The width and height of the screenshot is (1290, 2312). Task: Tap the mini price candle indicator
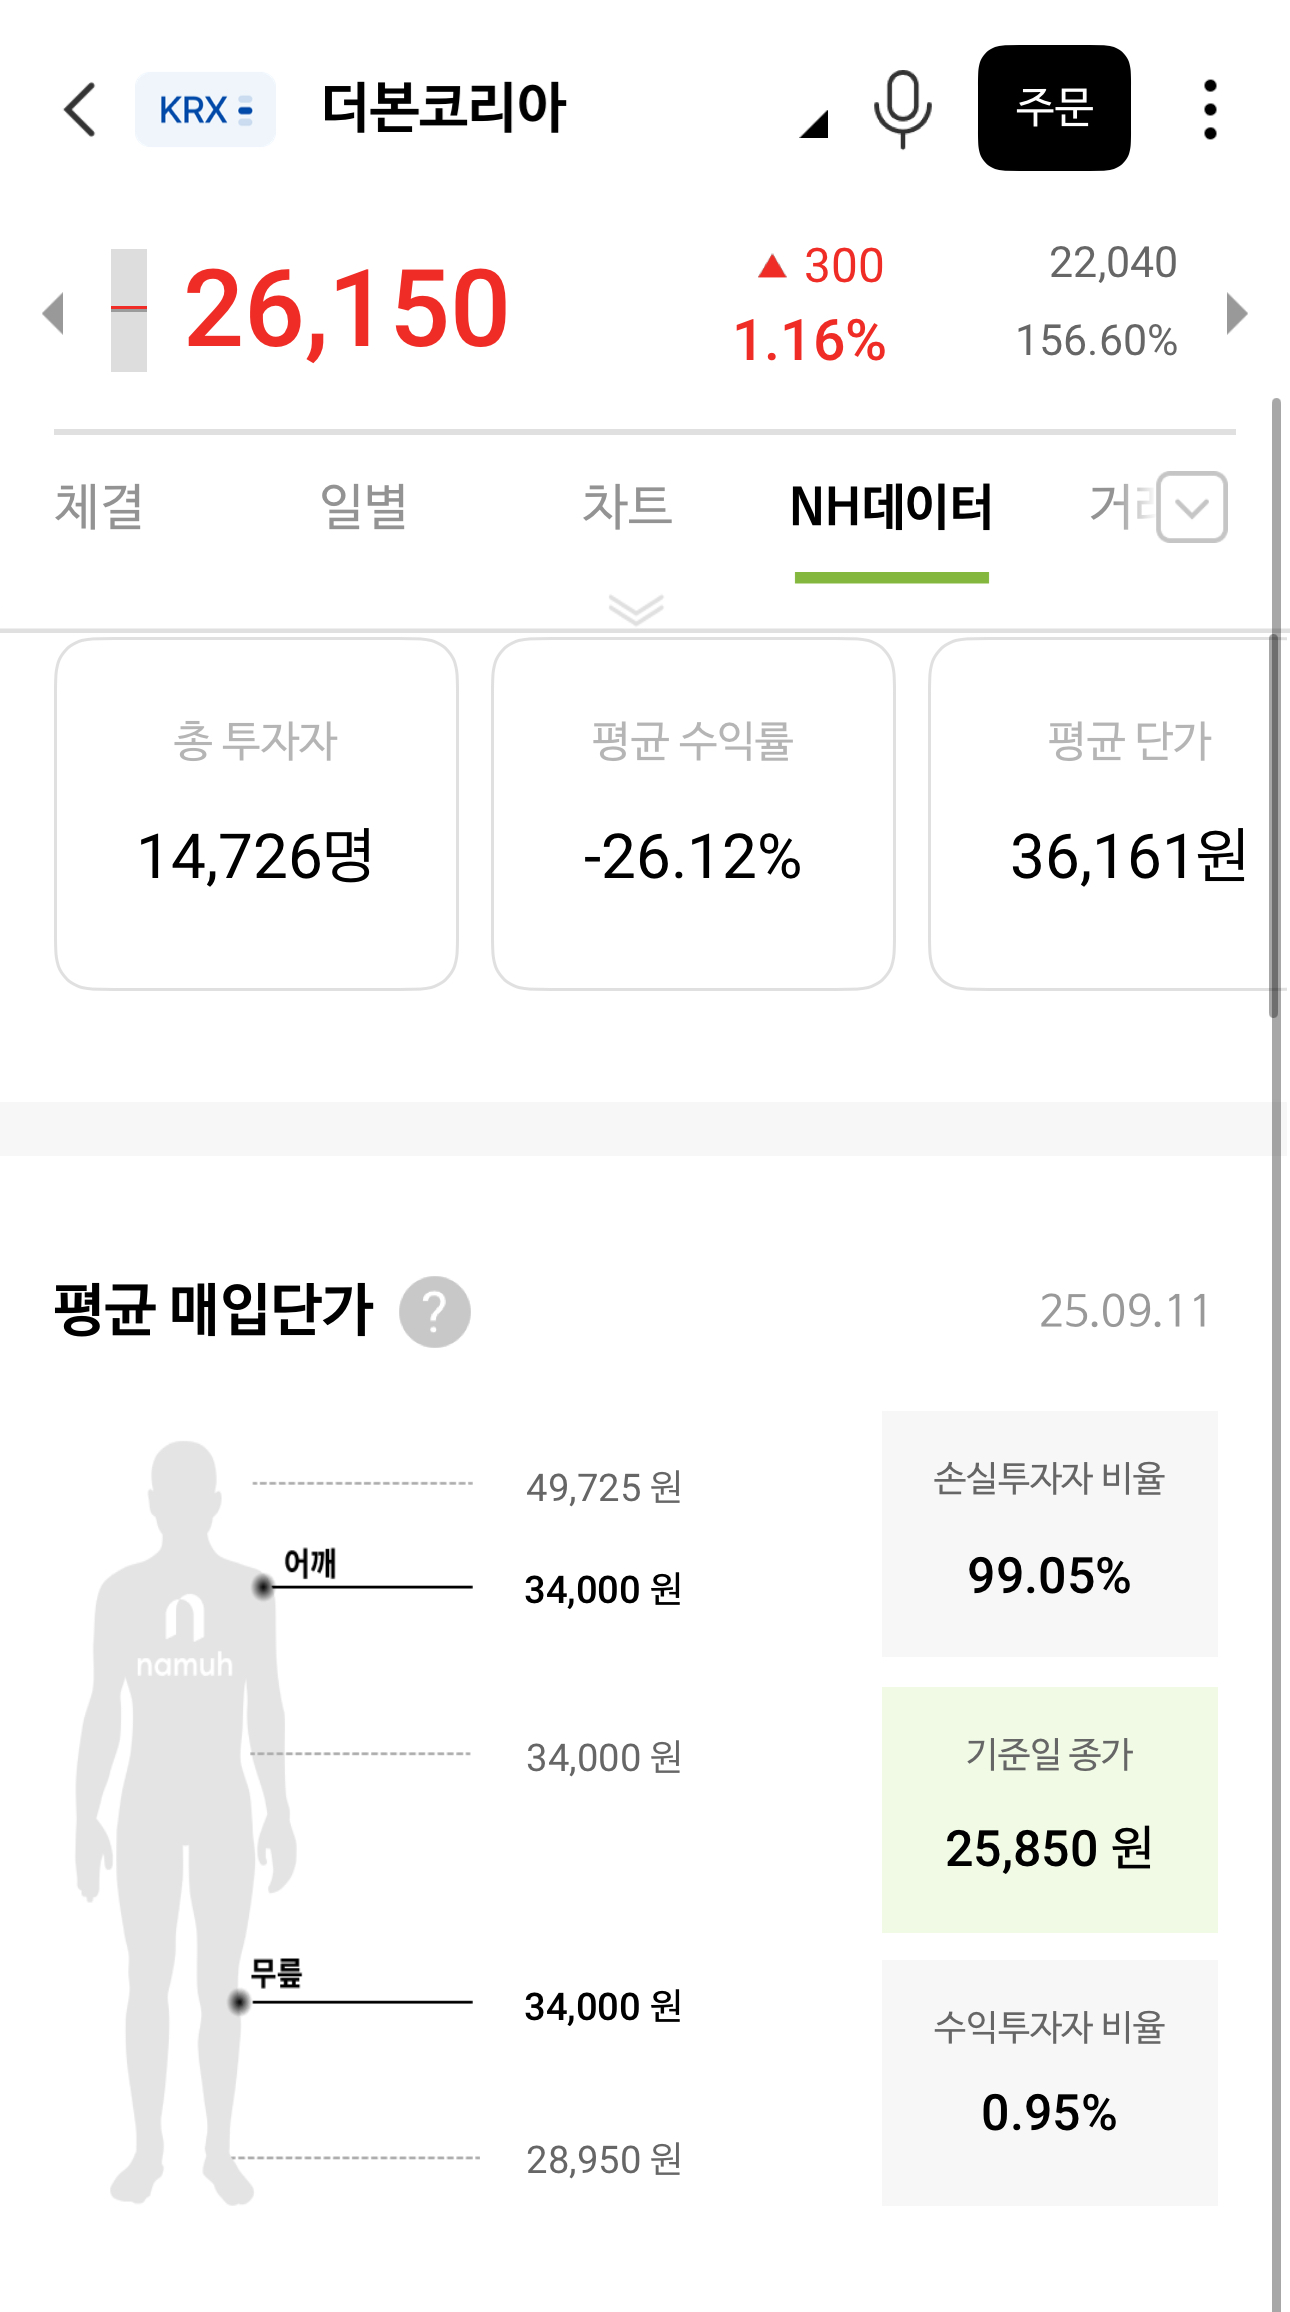pyautogui.click(x=129, y=310)
